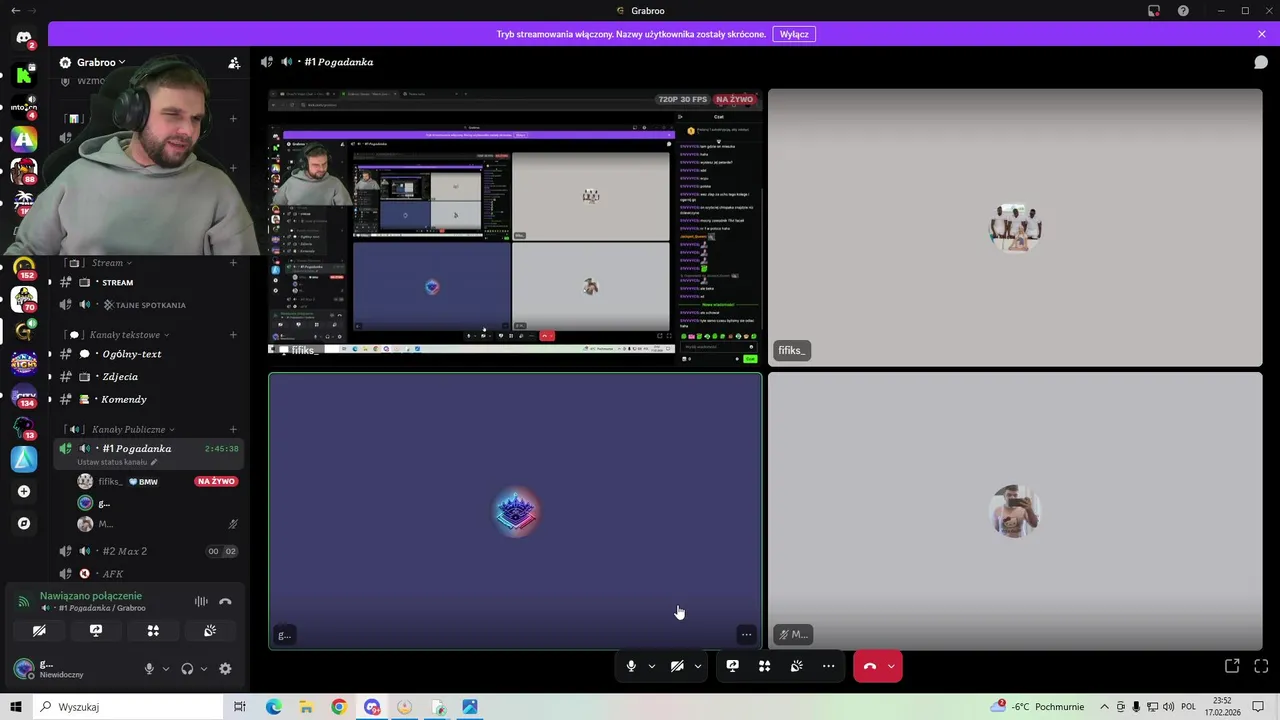The image size is (1280, 720).
Task: Close the streamer mode banner
Action: (1262, 34)
